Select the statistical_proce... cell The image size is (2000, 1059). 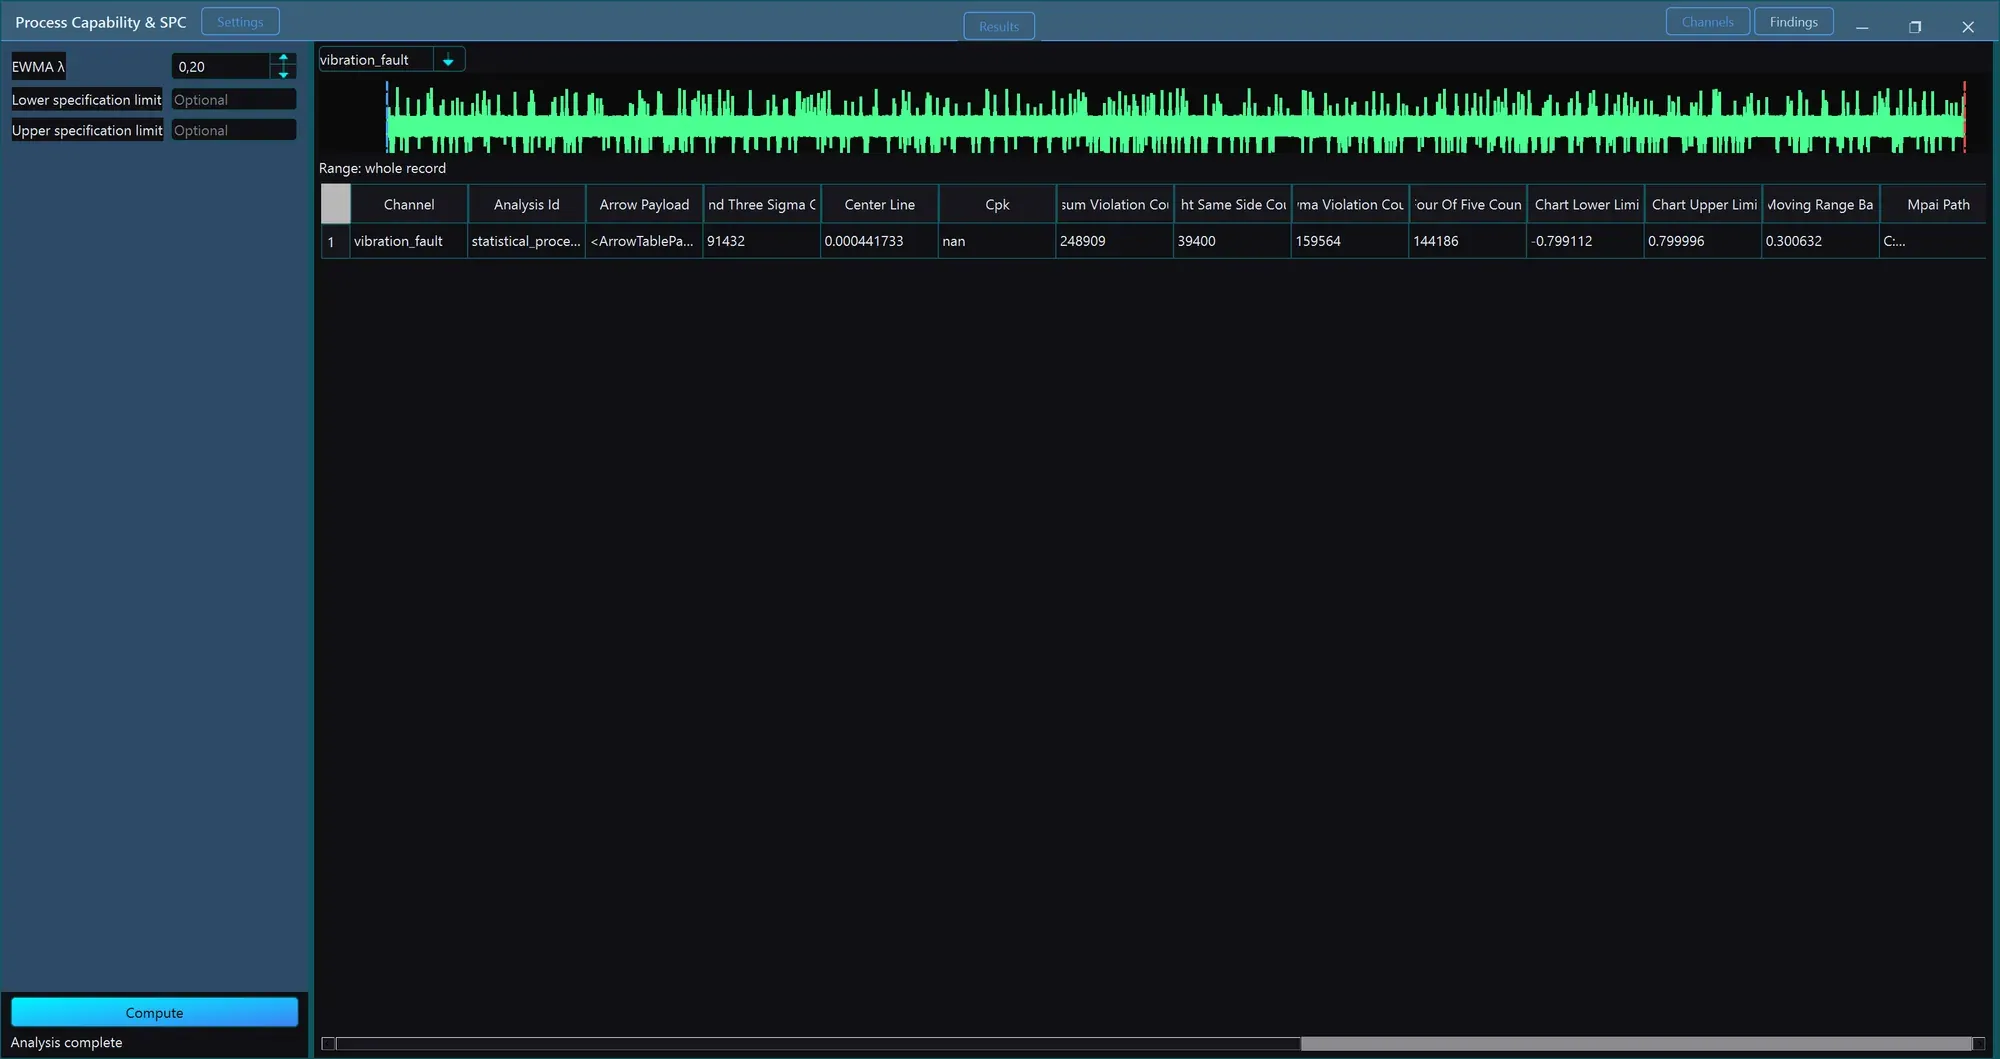526,241
